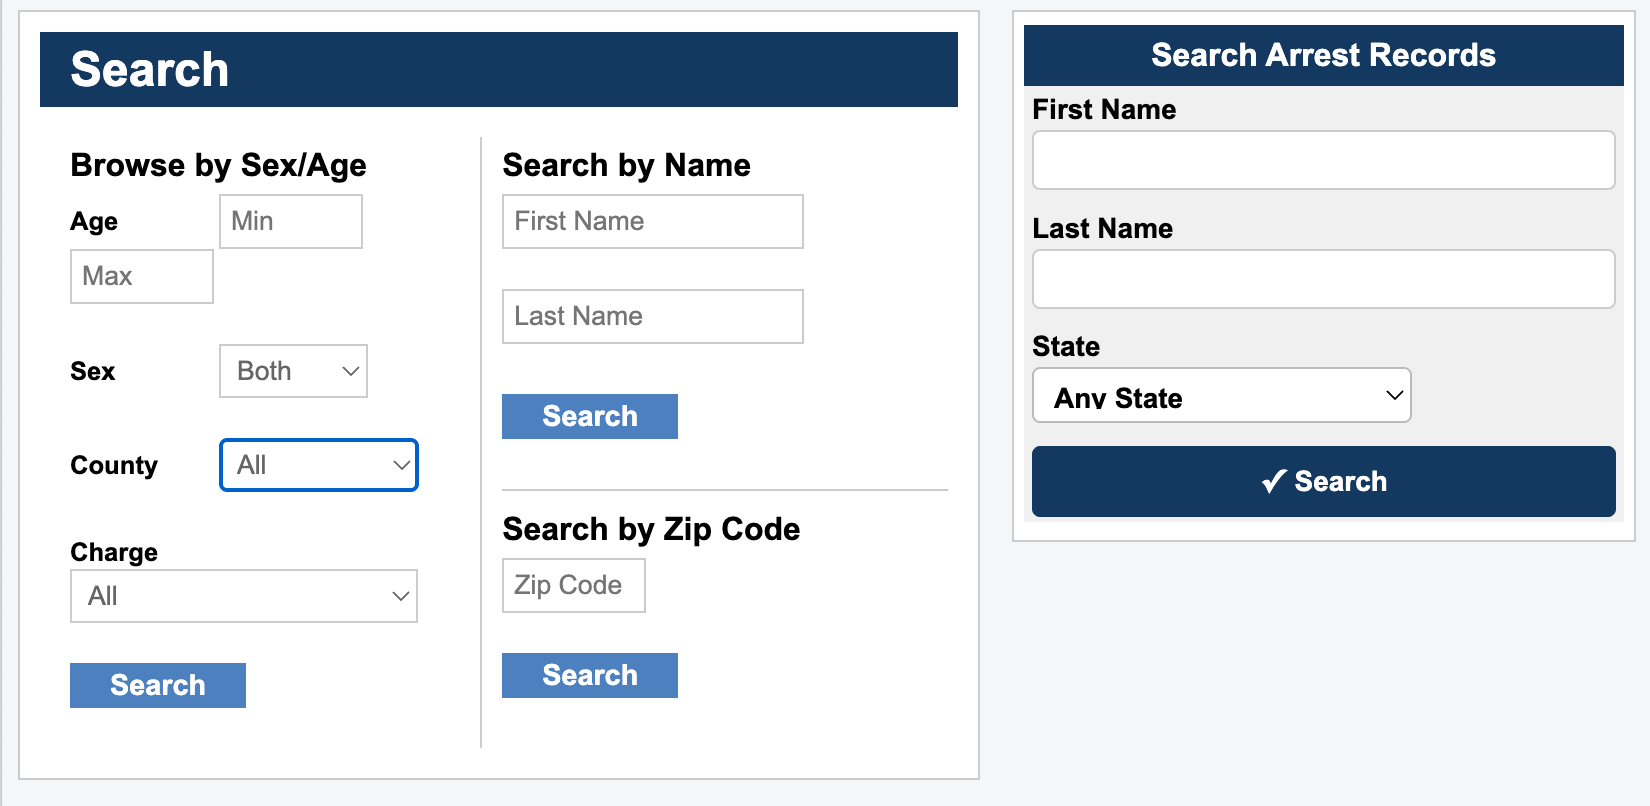Open the Sex dropdown showing Both
Image resolution: width=1650 pixels, height=806 pixels.
tap(292, 371)
